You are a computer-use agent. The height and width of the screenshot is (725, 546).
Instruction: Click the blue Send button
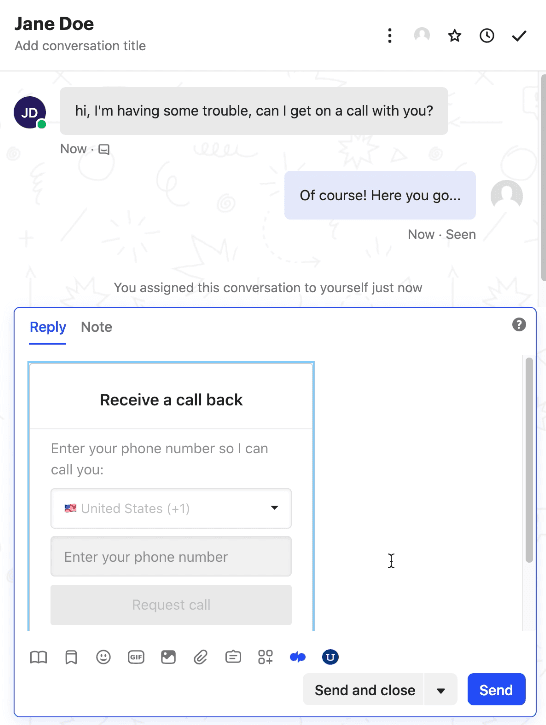click(x=496, y=689)
